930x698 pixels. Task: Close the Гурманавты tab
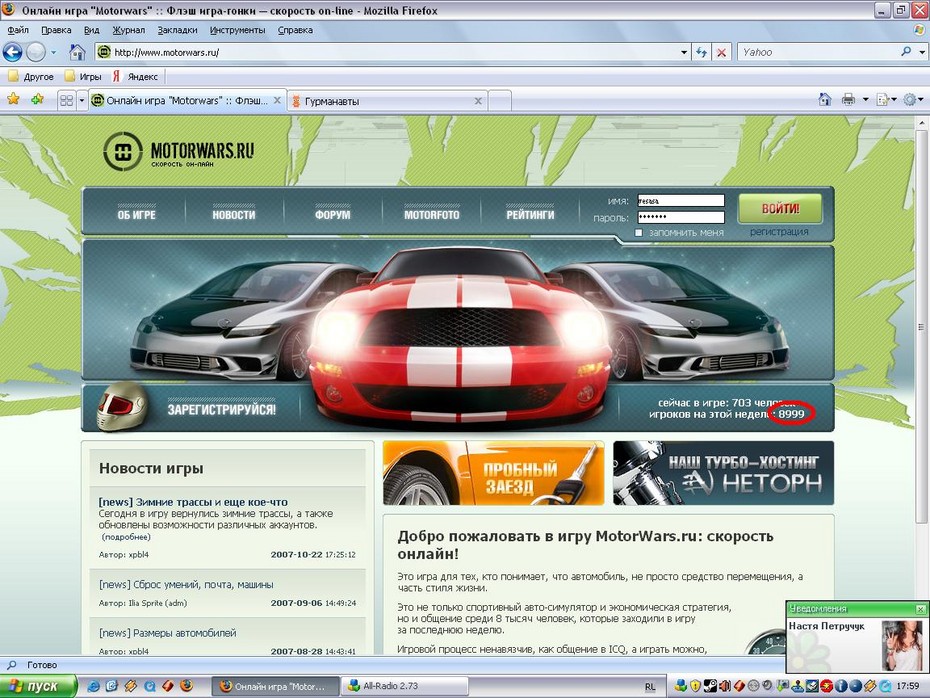point(478,101)
